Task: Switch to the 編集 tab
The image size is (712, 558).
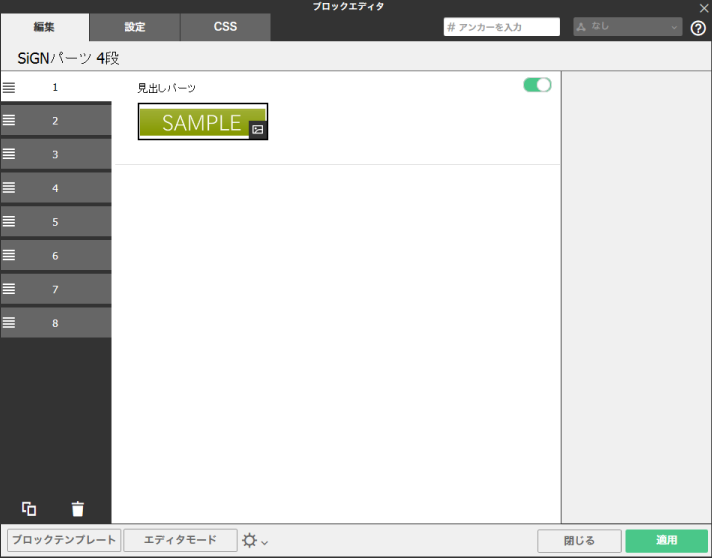Action: [x=44, y=27]
